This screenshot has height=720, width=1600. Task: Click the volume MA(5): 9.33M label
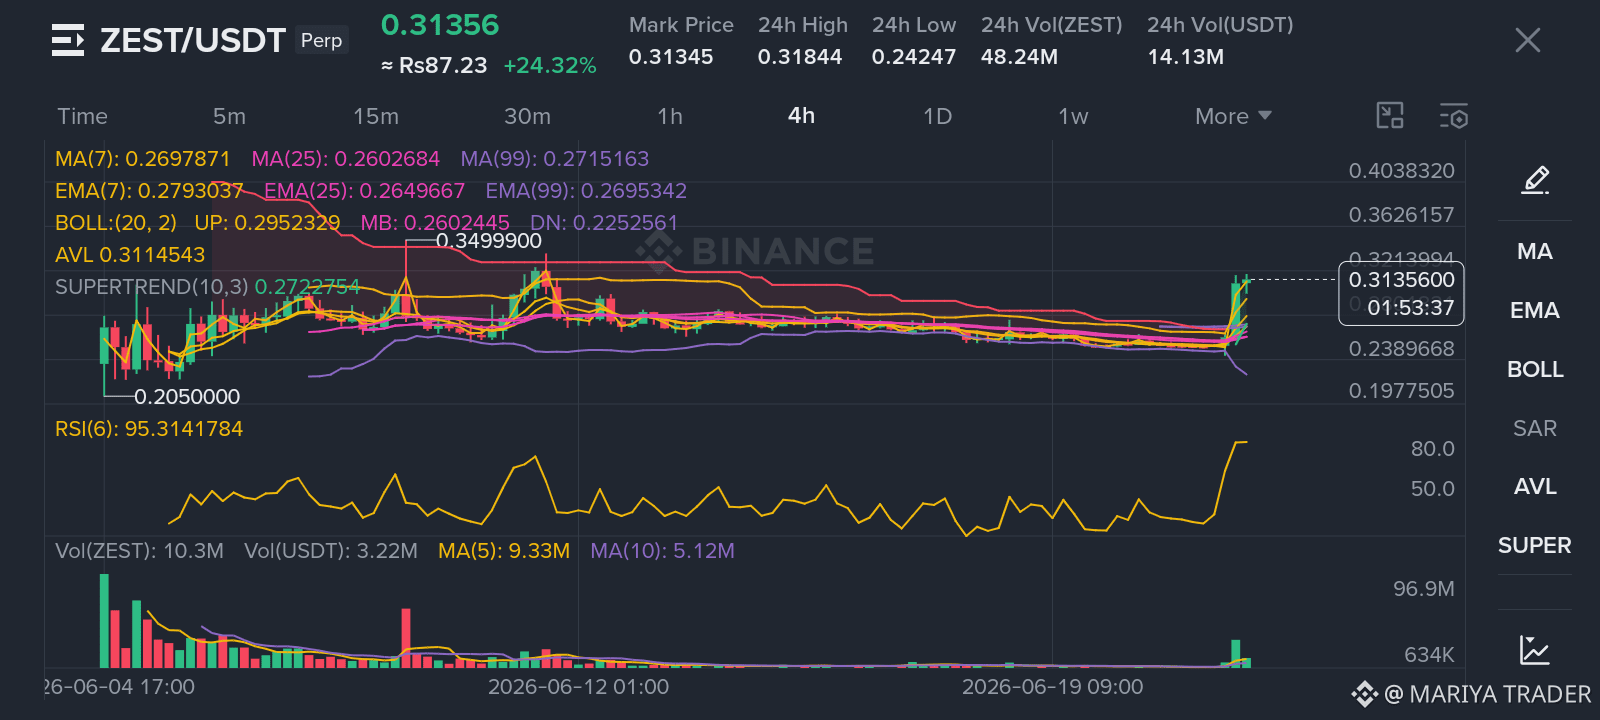[x=504, y=551]
